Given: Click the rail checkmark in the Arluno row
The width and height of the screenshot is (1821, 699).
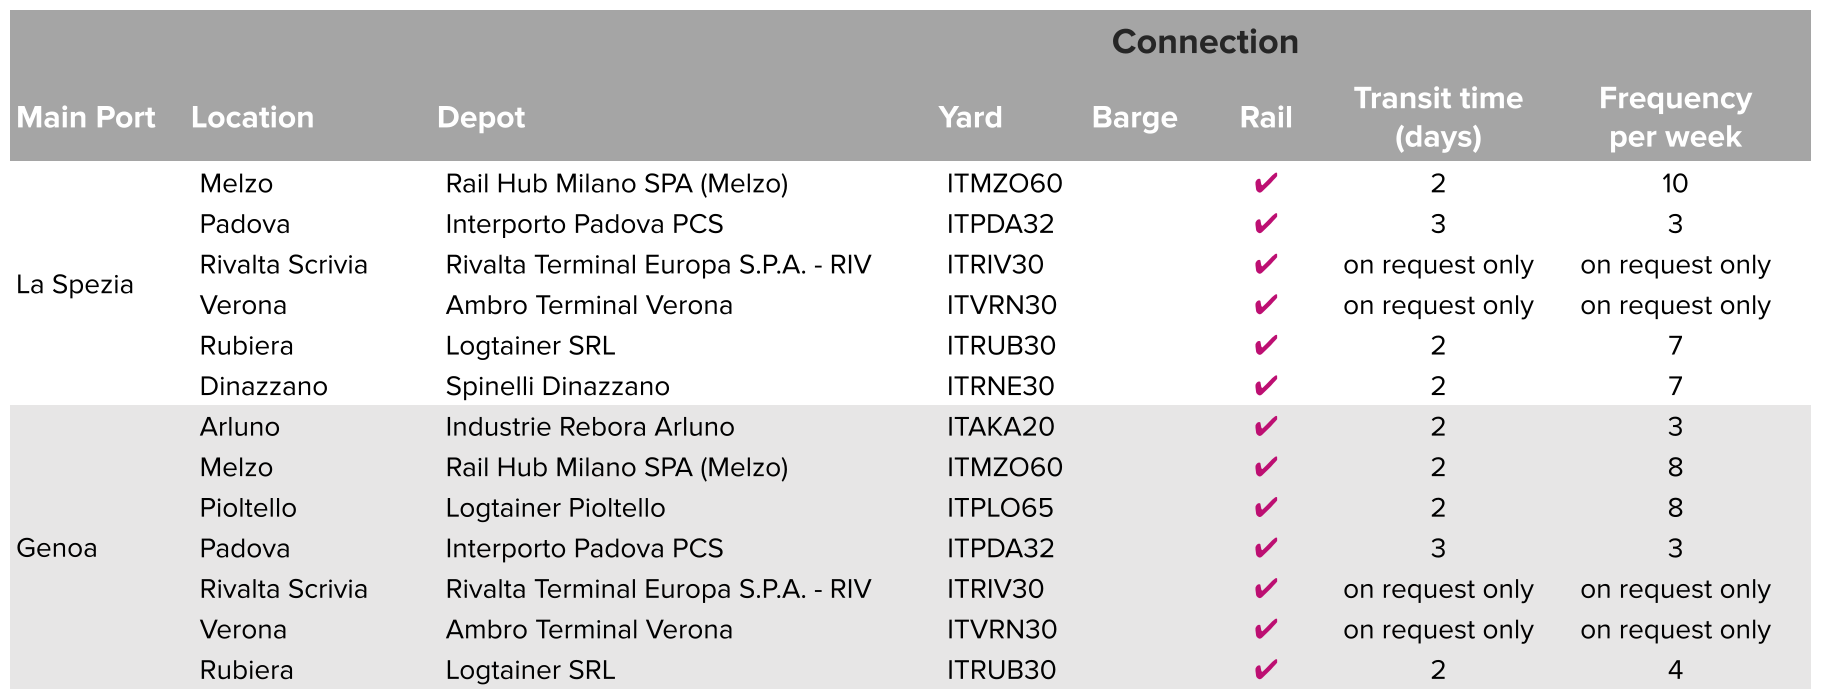Looking at the screenshot, I should click(x=1265, y=427).
